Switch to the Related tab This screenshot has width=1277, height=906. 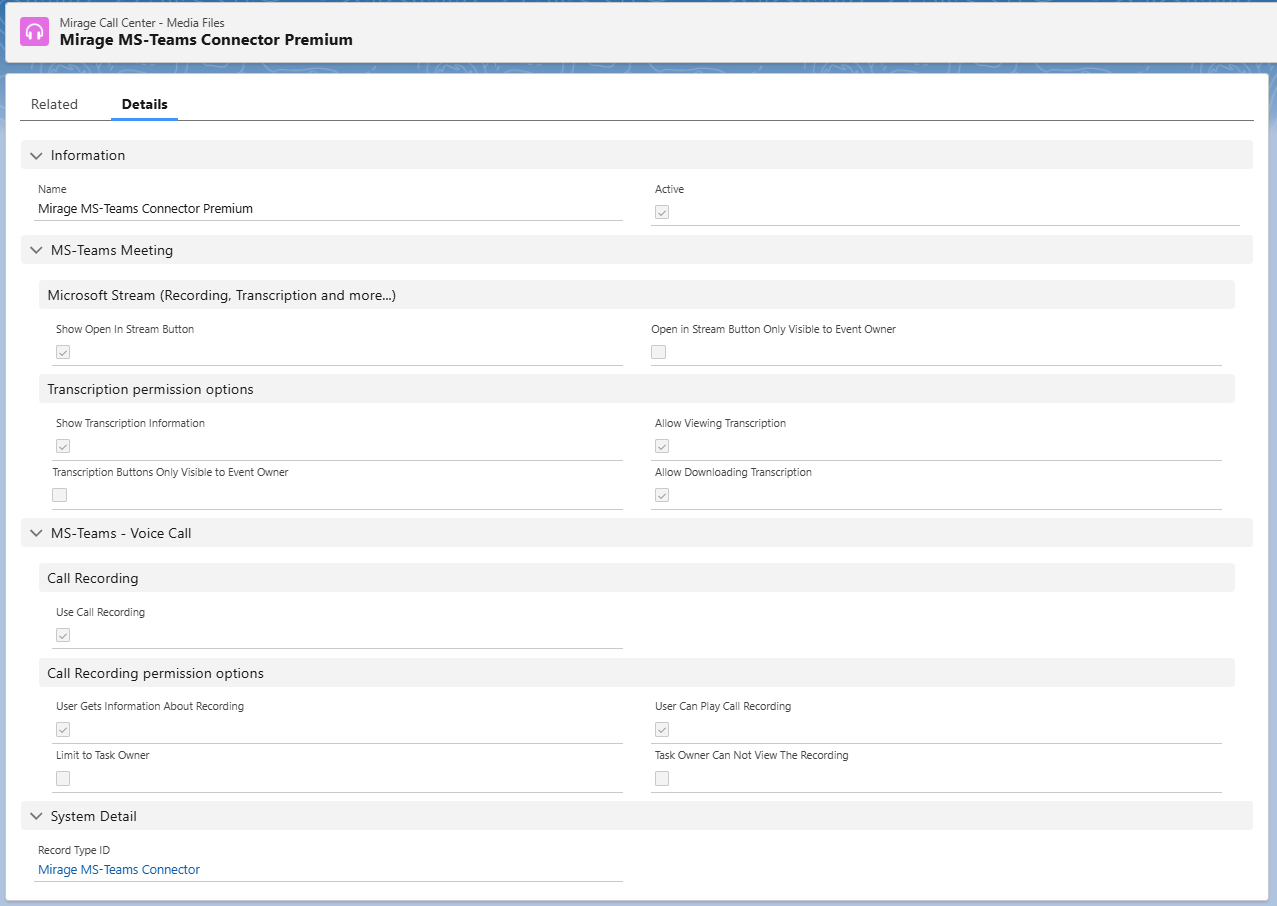pos(54,104)
